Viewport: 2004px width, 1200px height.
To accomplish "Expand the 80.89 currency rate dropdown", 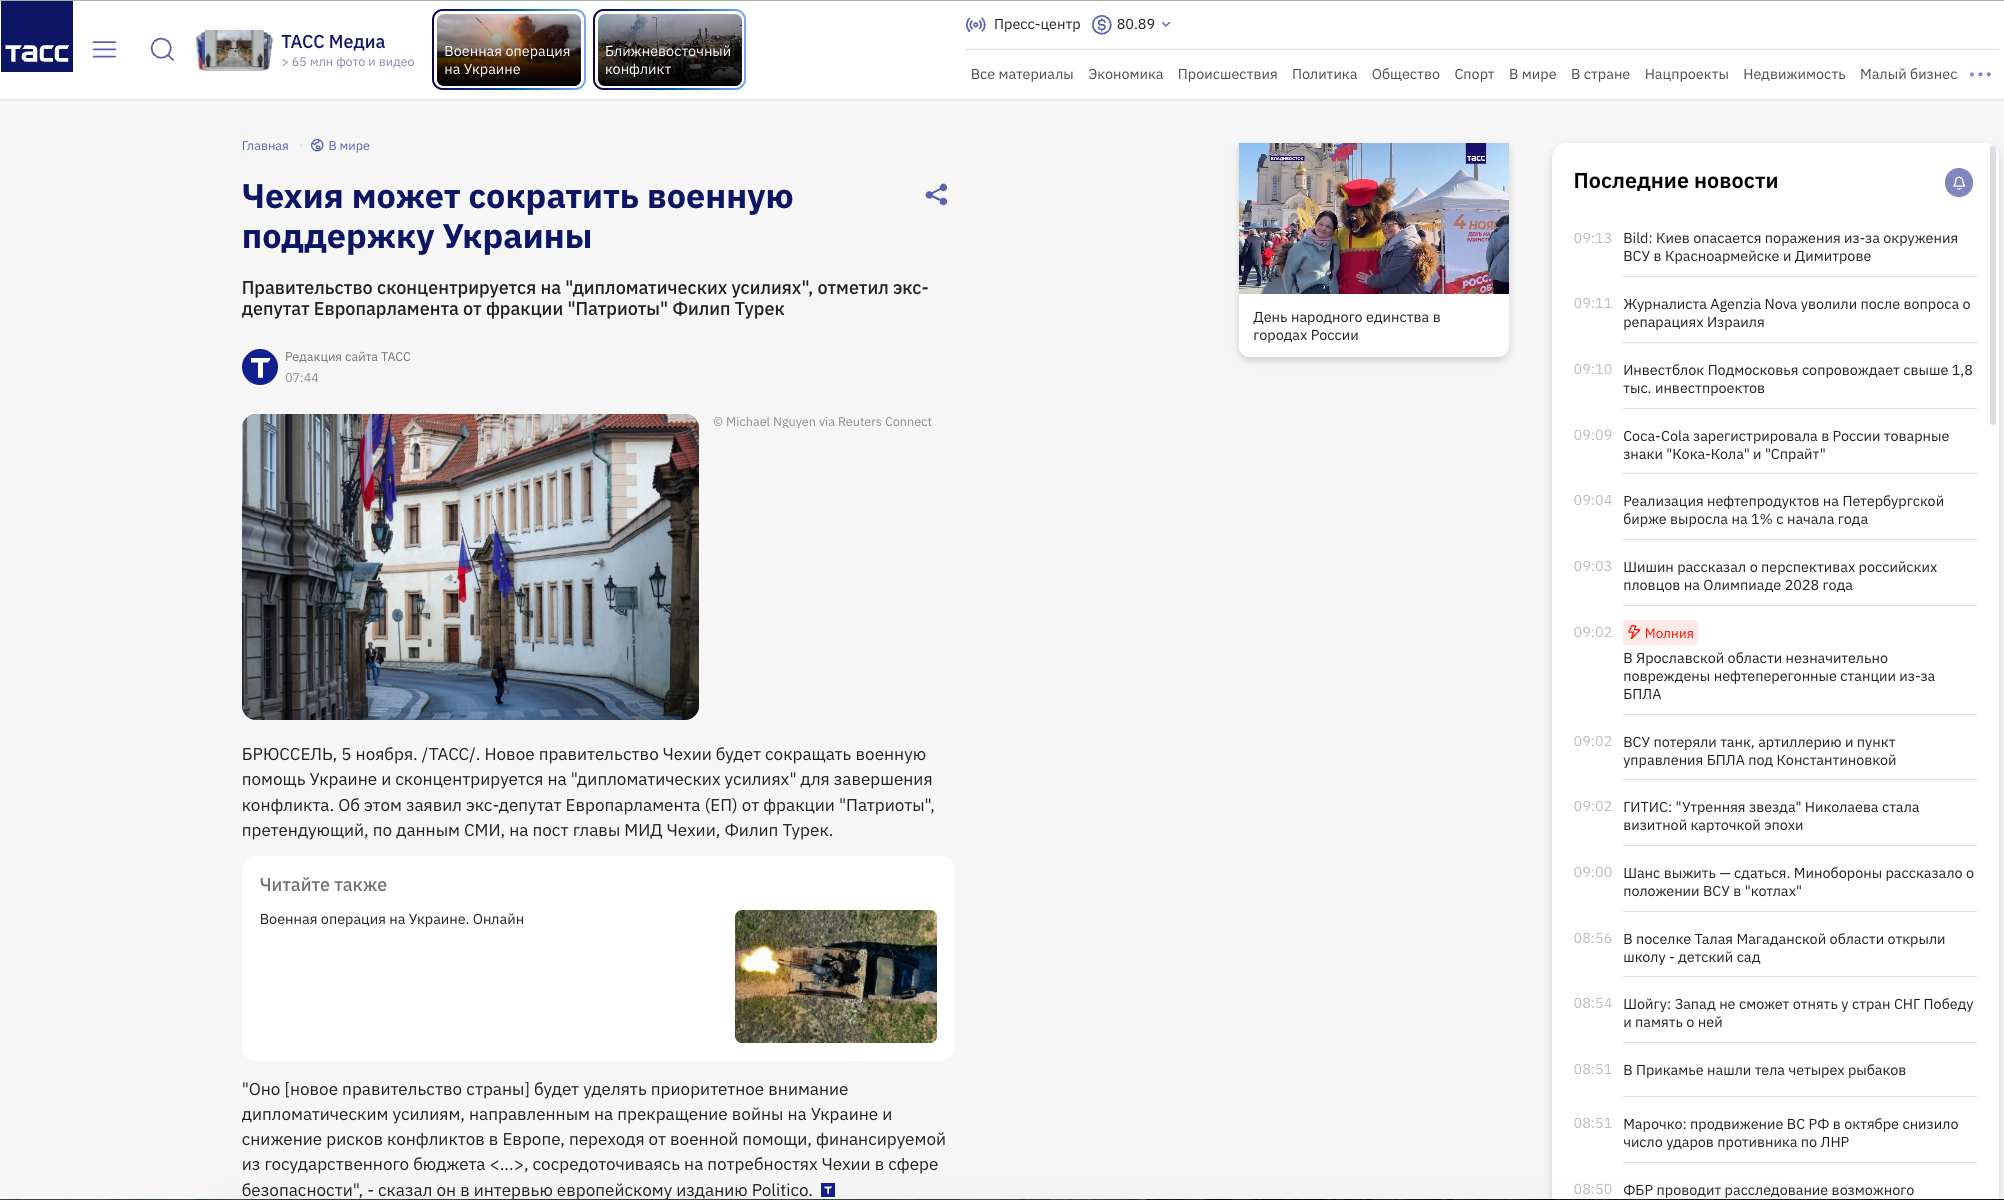I will tap(1166, 24).
